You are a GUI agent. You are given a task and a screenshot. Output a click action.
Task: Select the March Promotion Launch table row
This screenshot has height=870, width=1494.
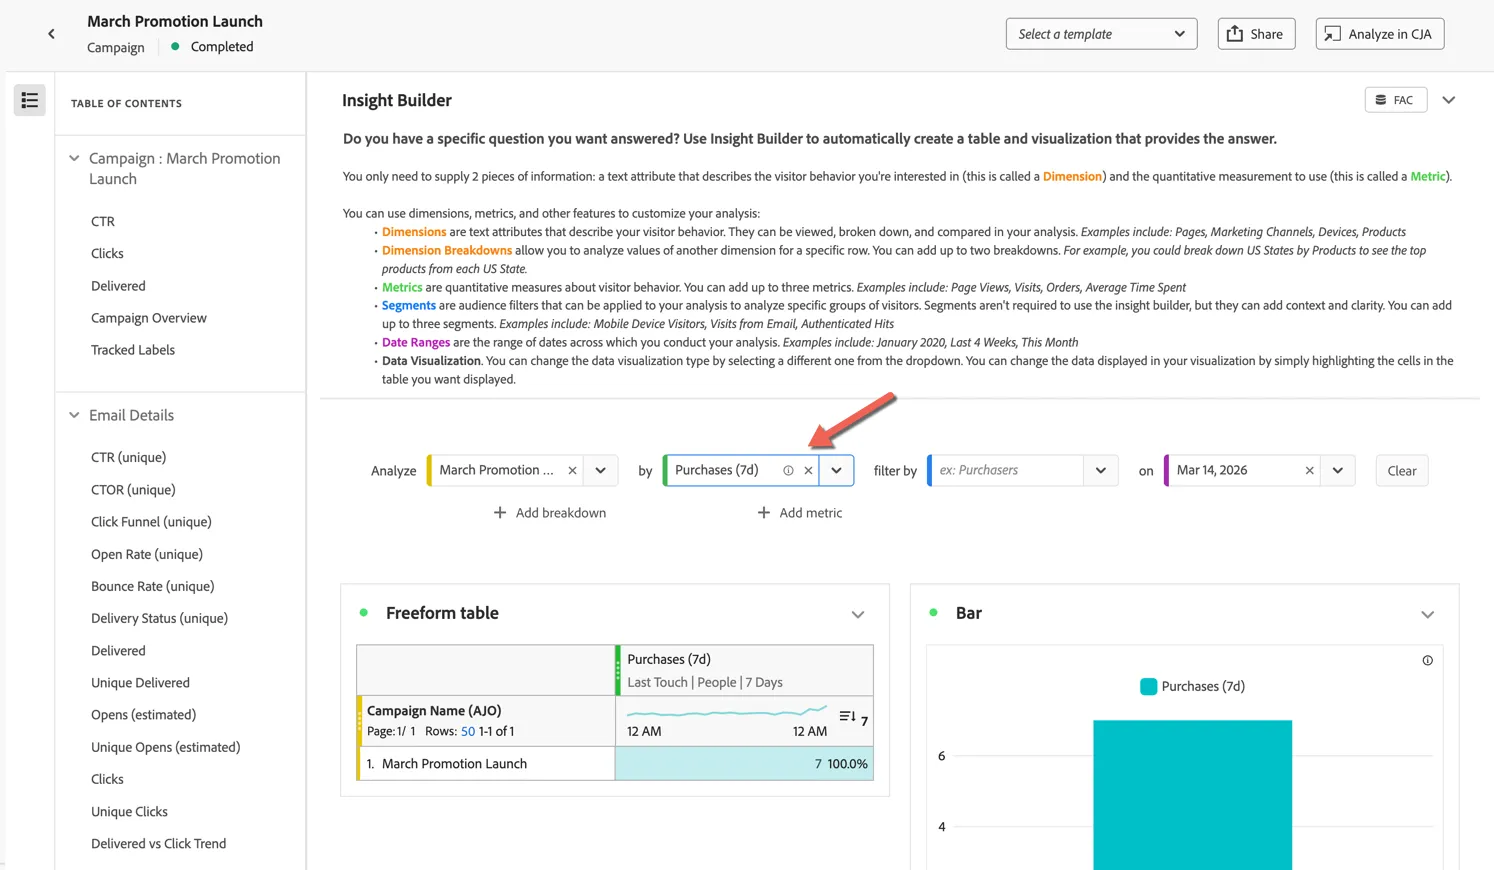615,764
